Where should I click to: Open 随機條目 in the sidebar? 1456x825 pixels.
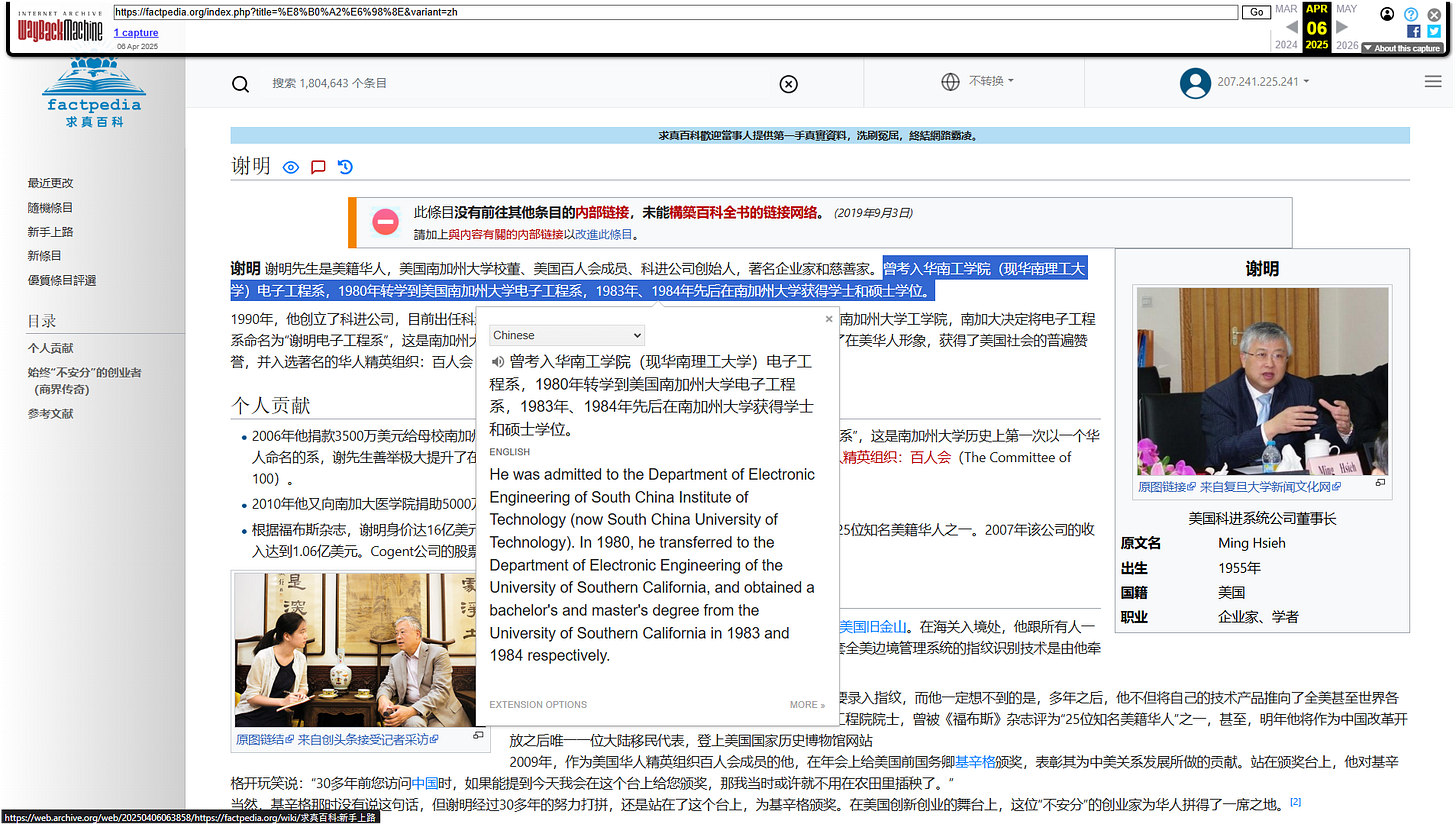[x=50, y=208]
